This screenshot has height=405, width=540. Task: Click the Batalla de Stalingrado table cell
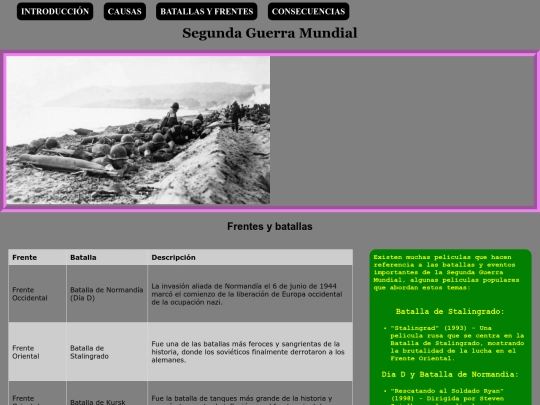pos(107,352)
